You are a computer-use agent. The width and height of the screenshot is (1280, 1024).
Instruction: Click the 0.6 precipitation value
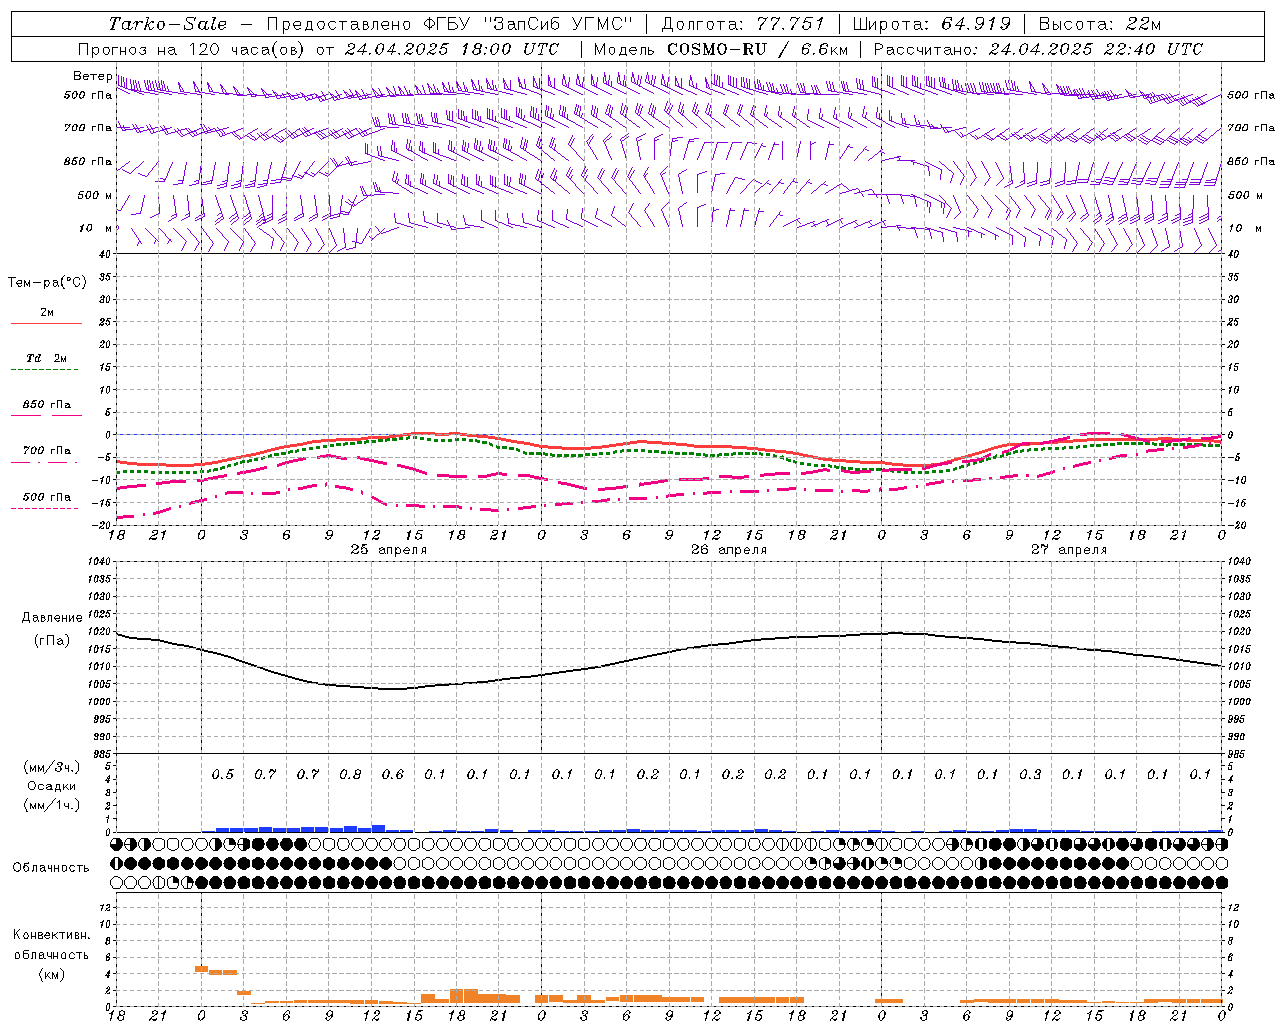pos(393,774)
